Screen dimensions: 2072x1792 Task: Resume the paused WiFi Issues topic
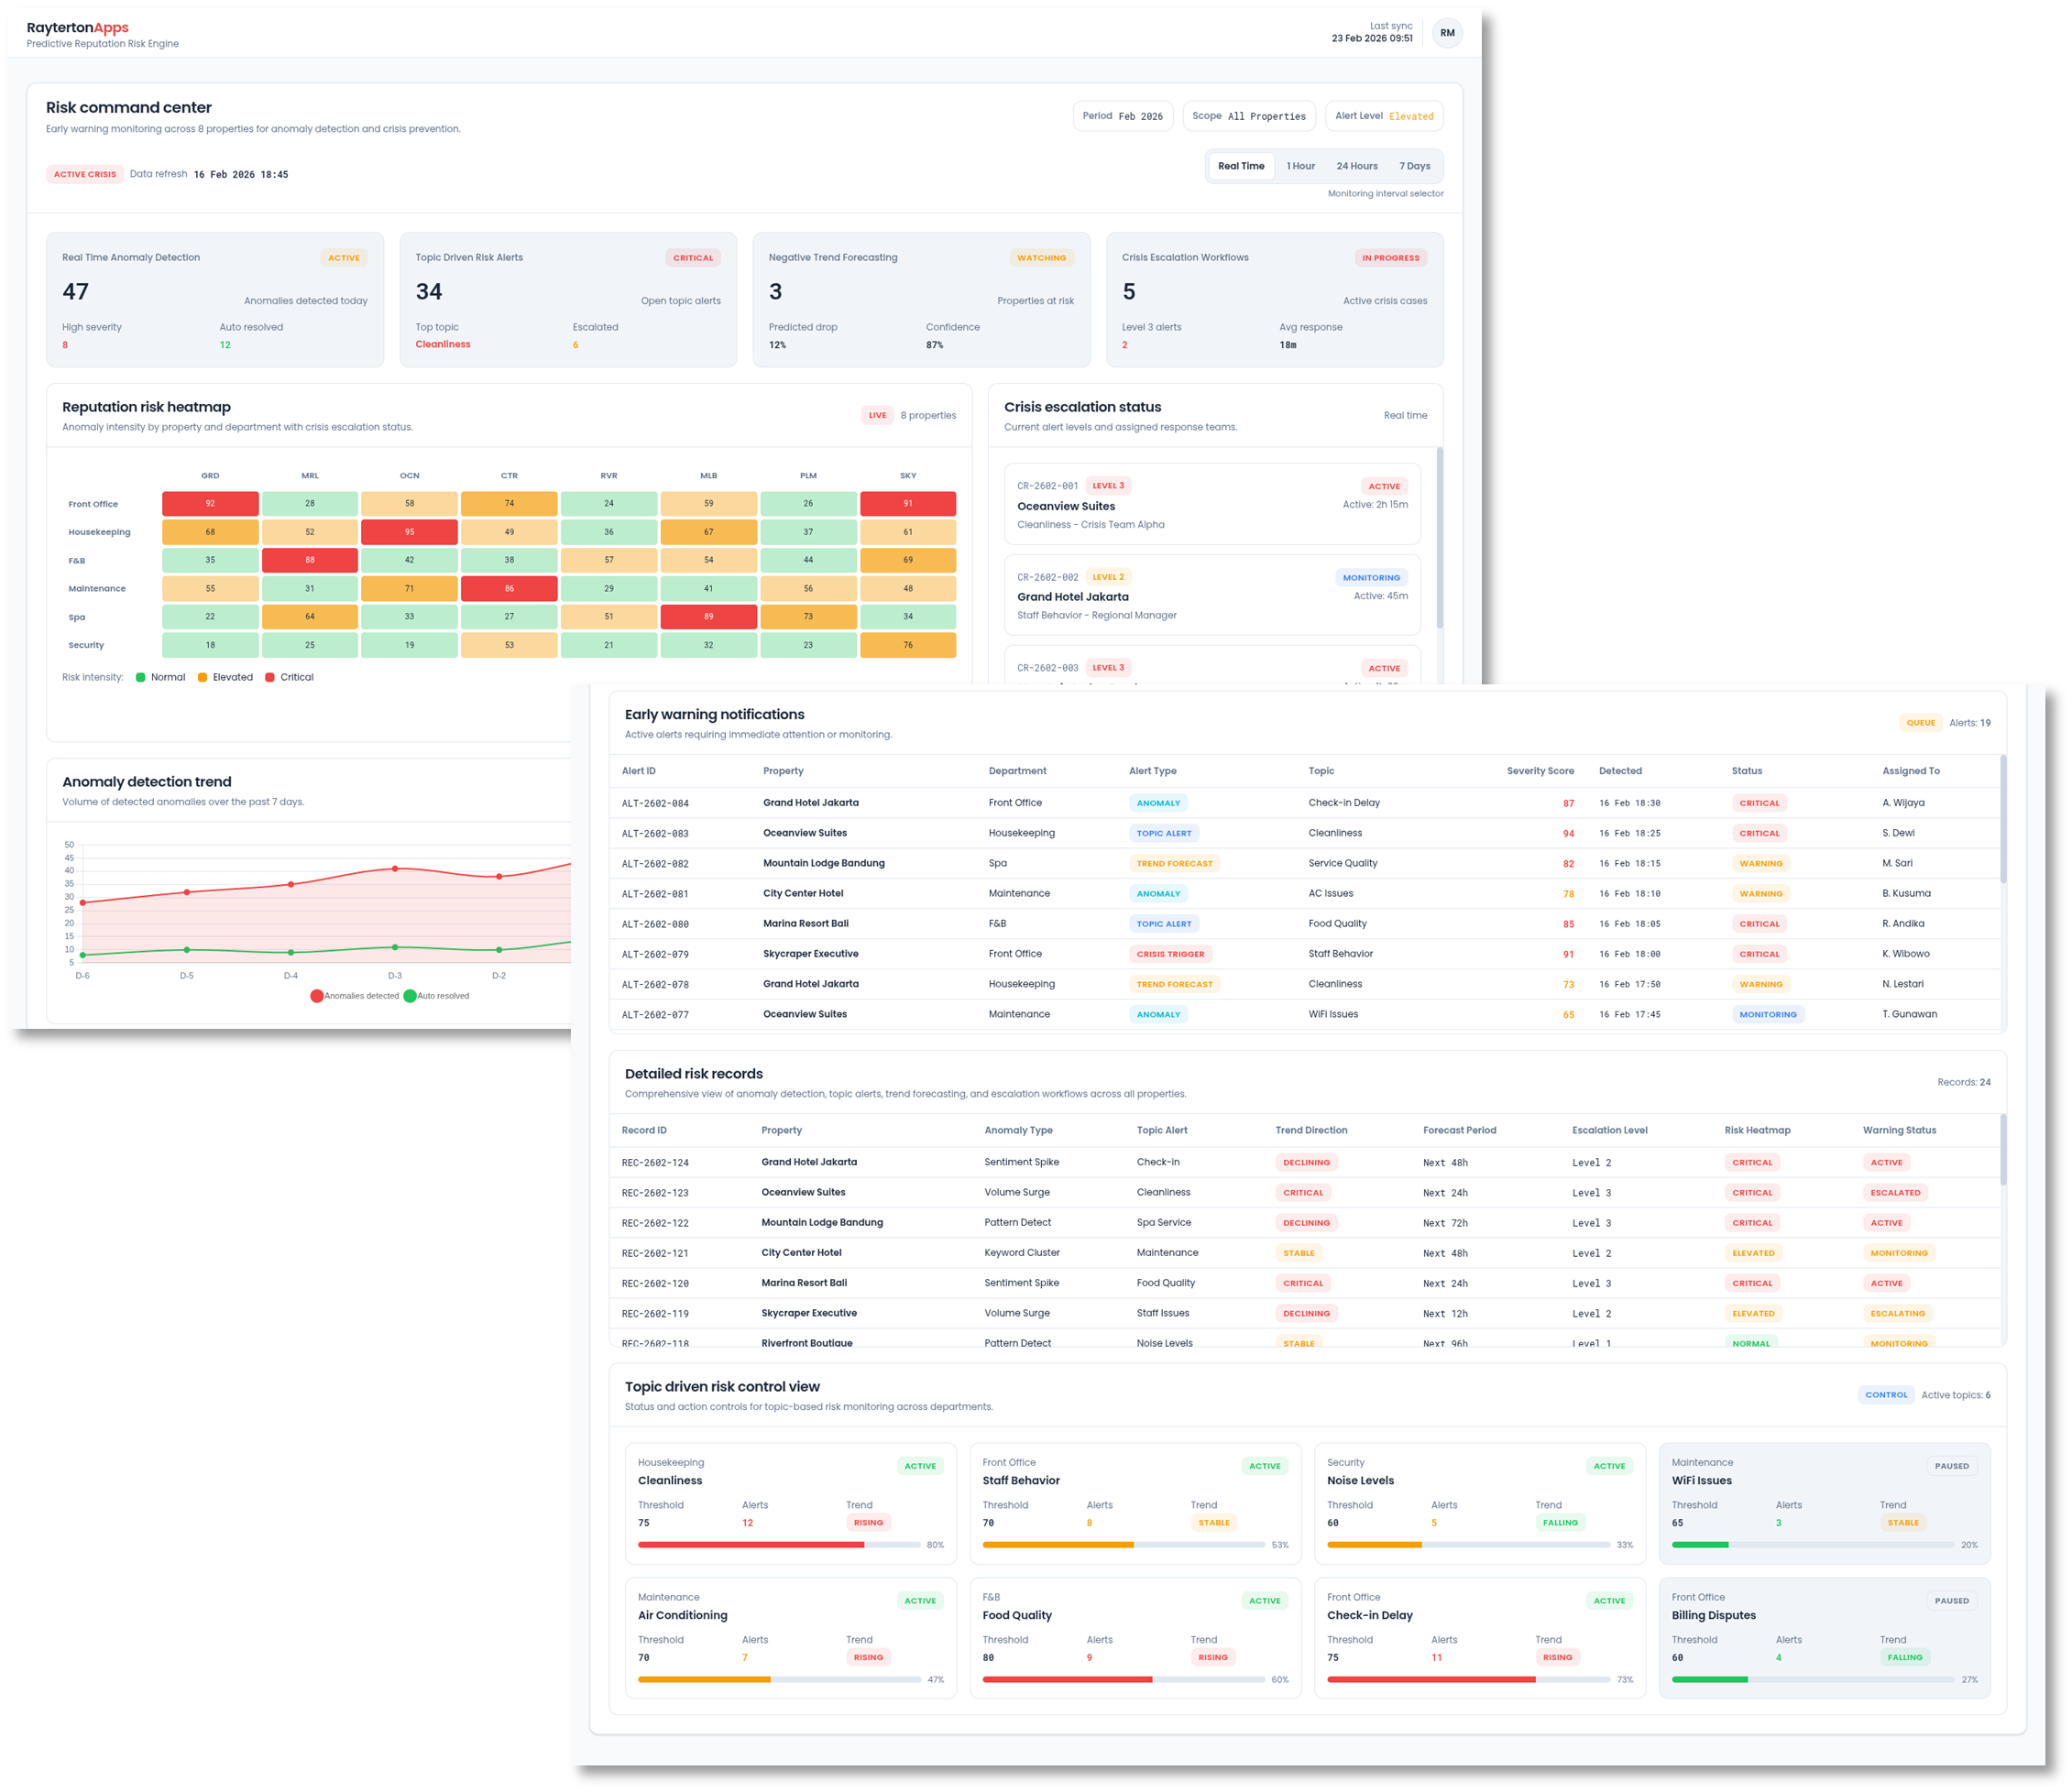click(x=1951, y=1465)
